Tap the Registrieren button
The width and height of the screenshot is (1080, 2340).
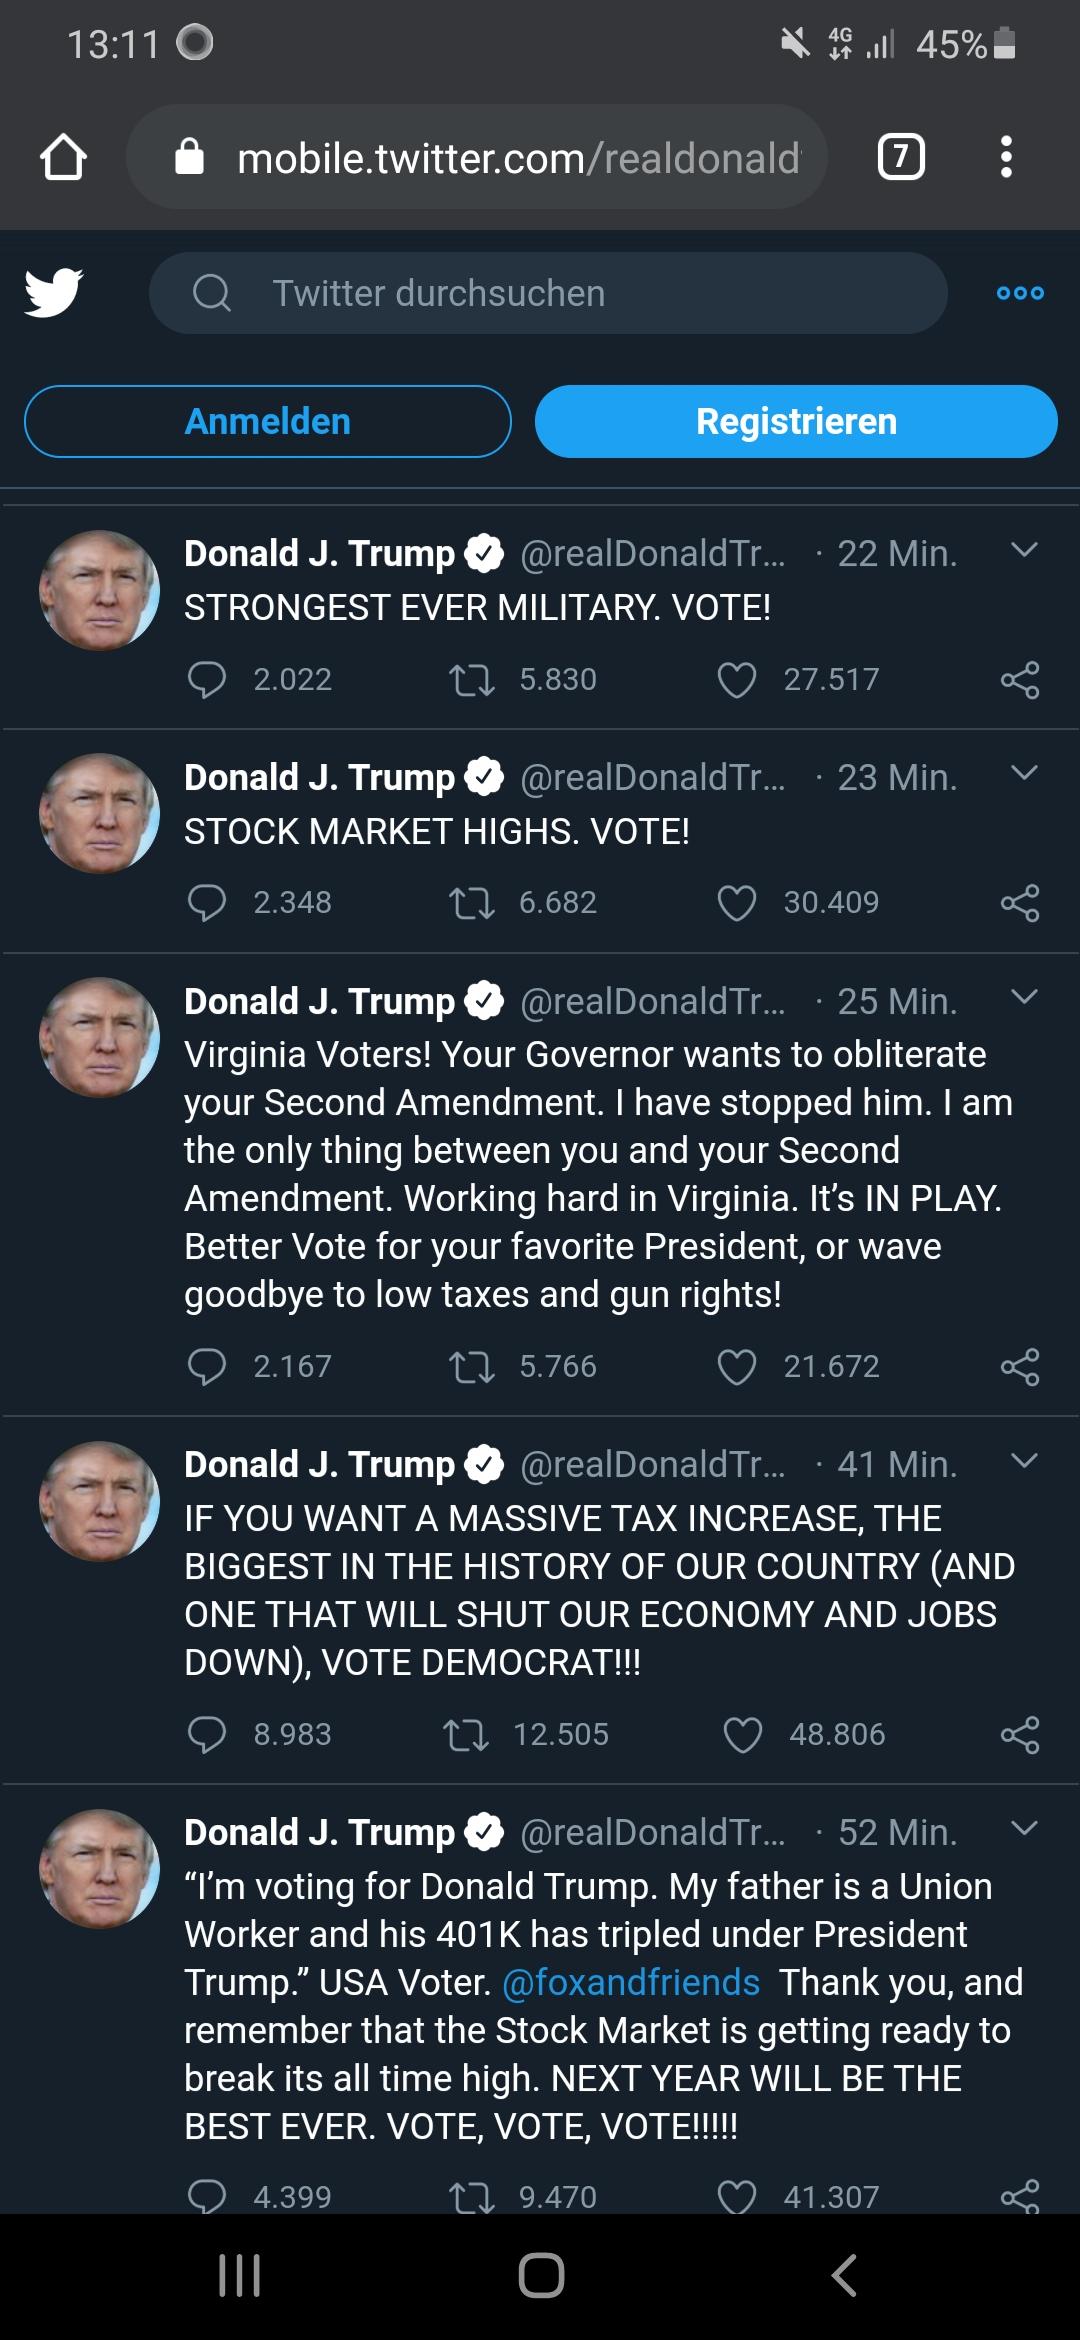point(796,421)
